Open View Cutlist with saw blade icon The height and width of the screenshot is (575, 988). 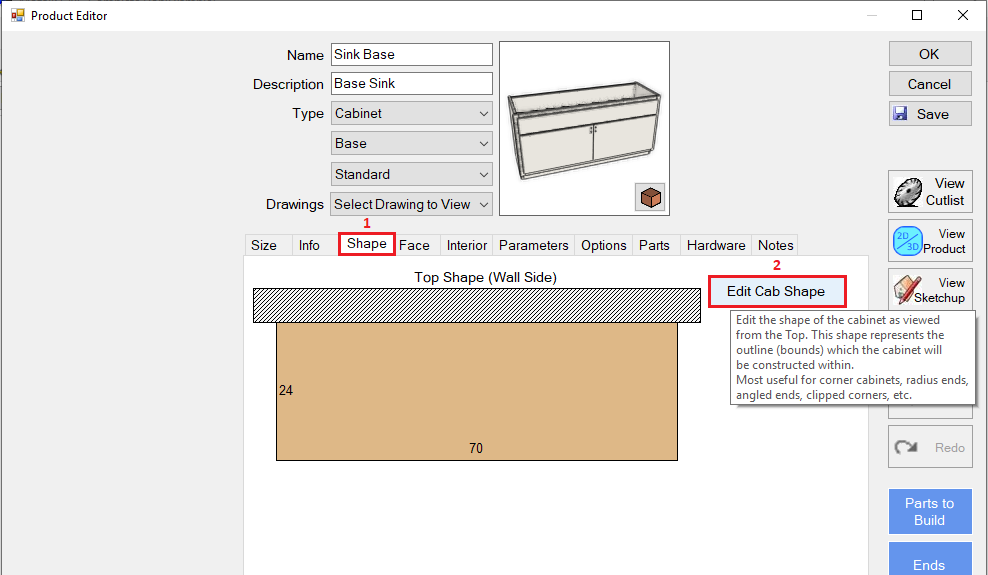(x=930, y=191)
